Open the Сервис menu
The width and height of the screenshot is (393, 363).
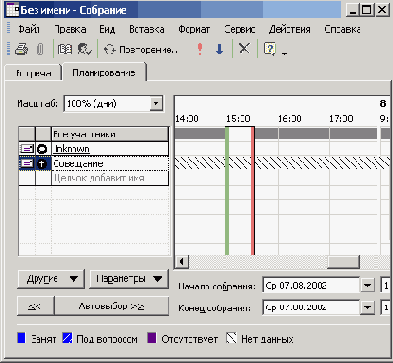(240, 29)
